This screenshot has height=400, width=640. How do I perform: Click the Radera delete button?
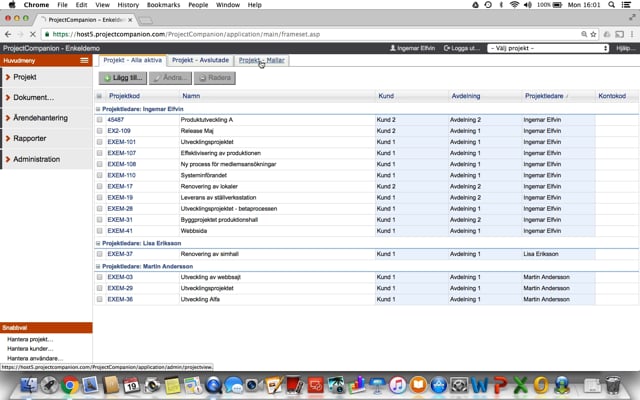click(x=215, y=78)
